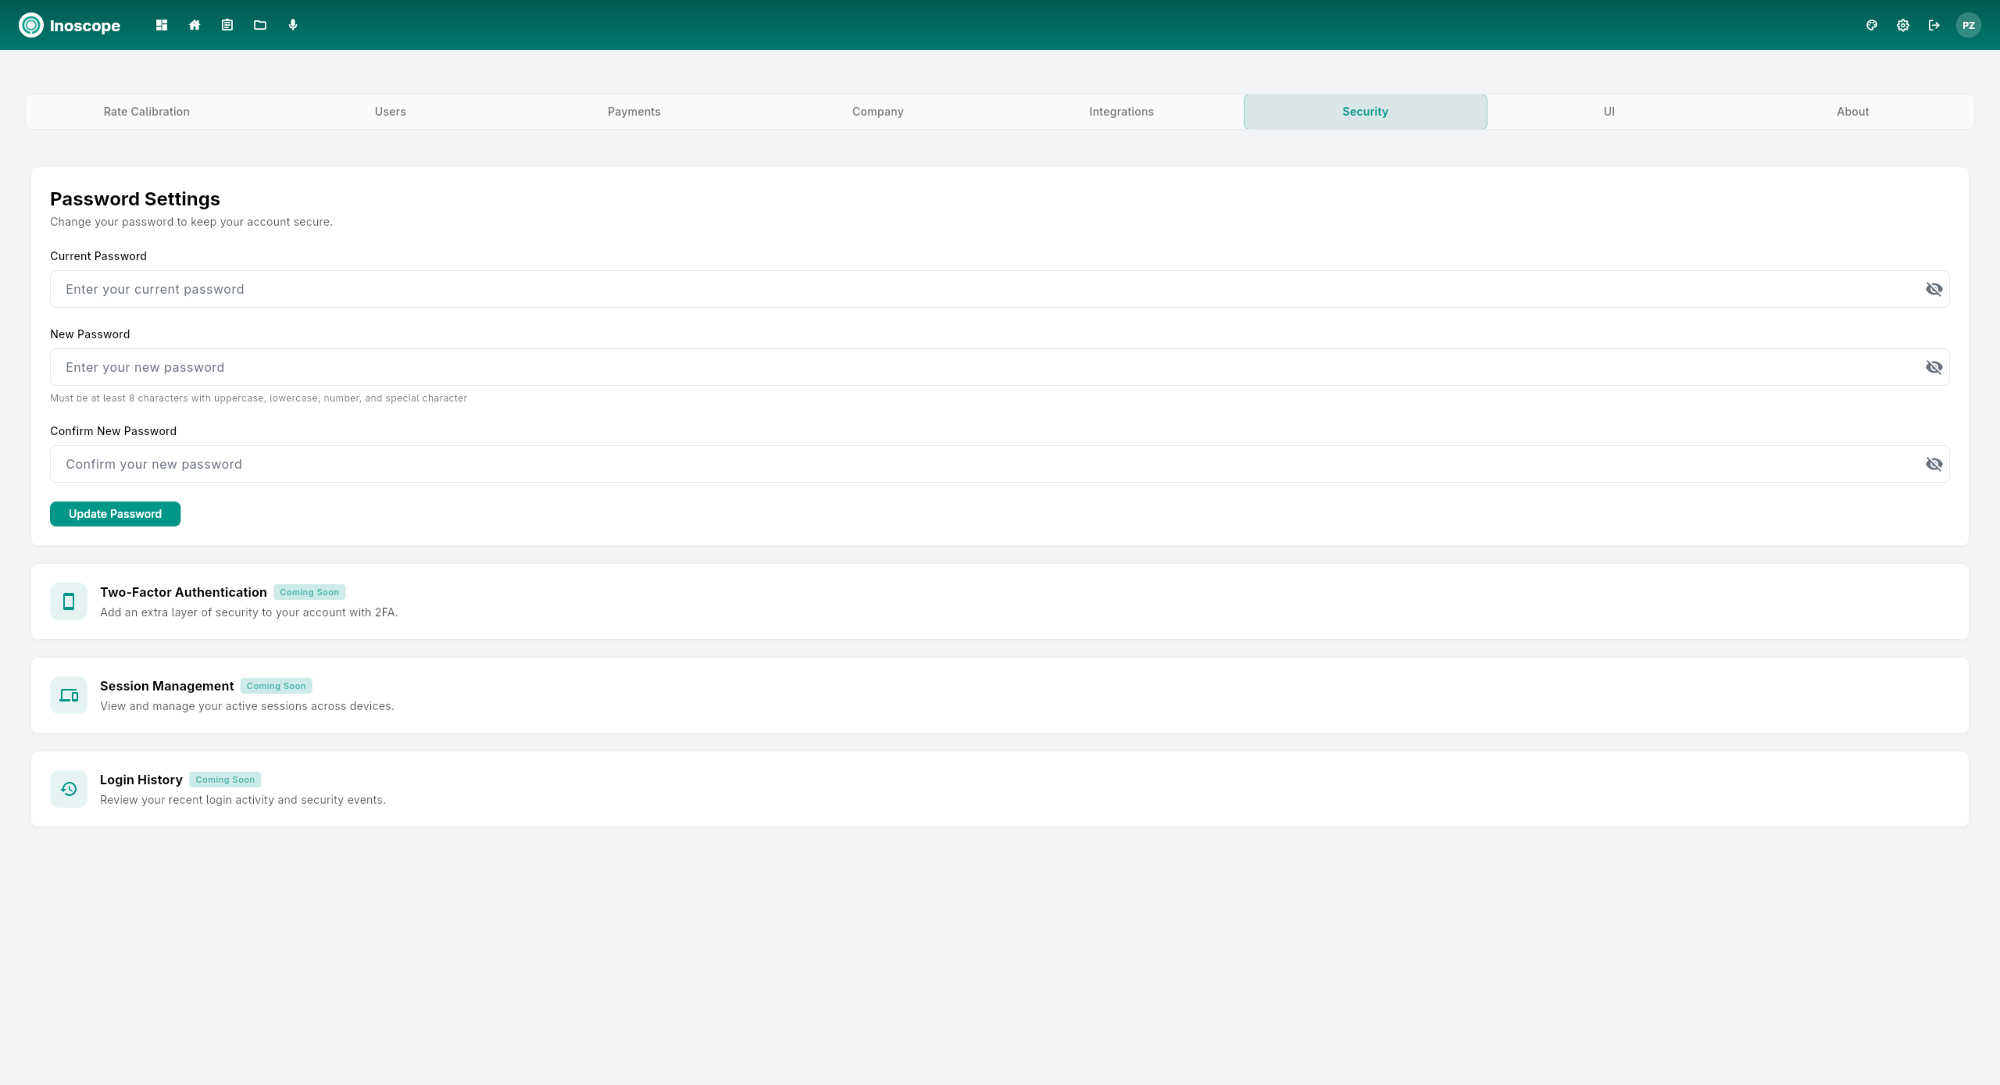Select the Payments tab
The image size is (2000, 1085).
coord(633,111)
